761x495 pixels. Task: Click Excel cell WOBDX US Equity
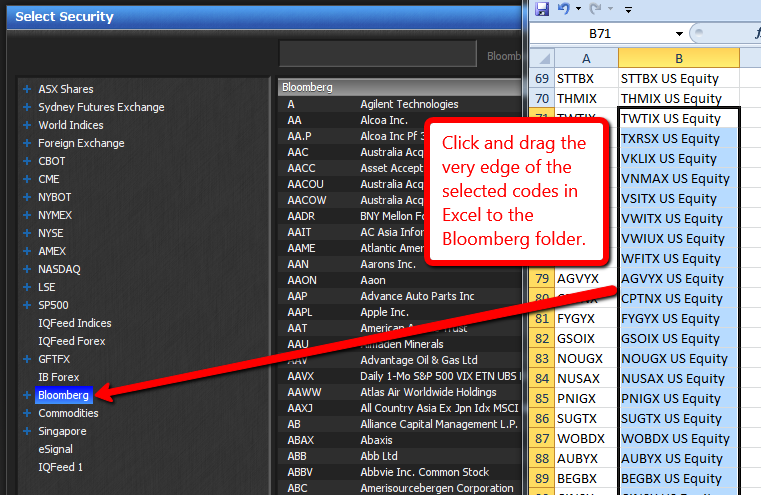pos(679,439)
